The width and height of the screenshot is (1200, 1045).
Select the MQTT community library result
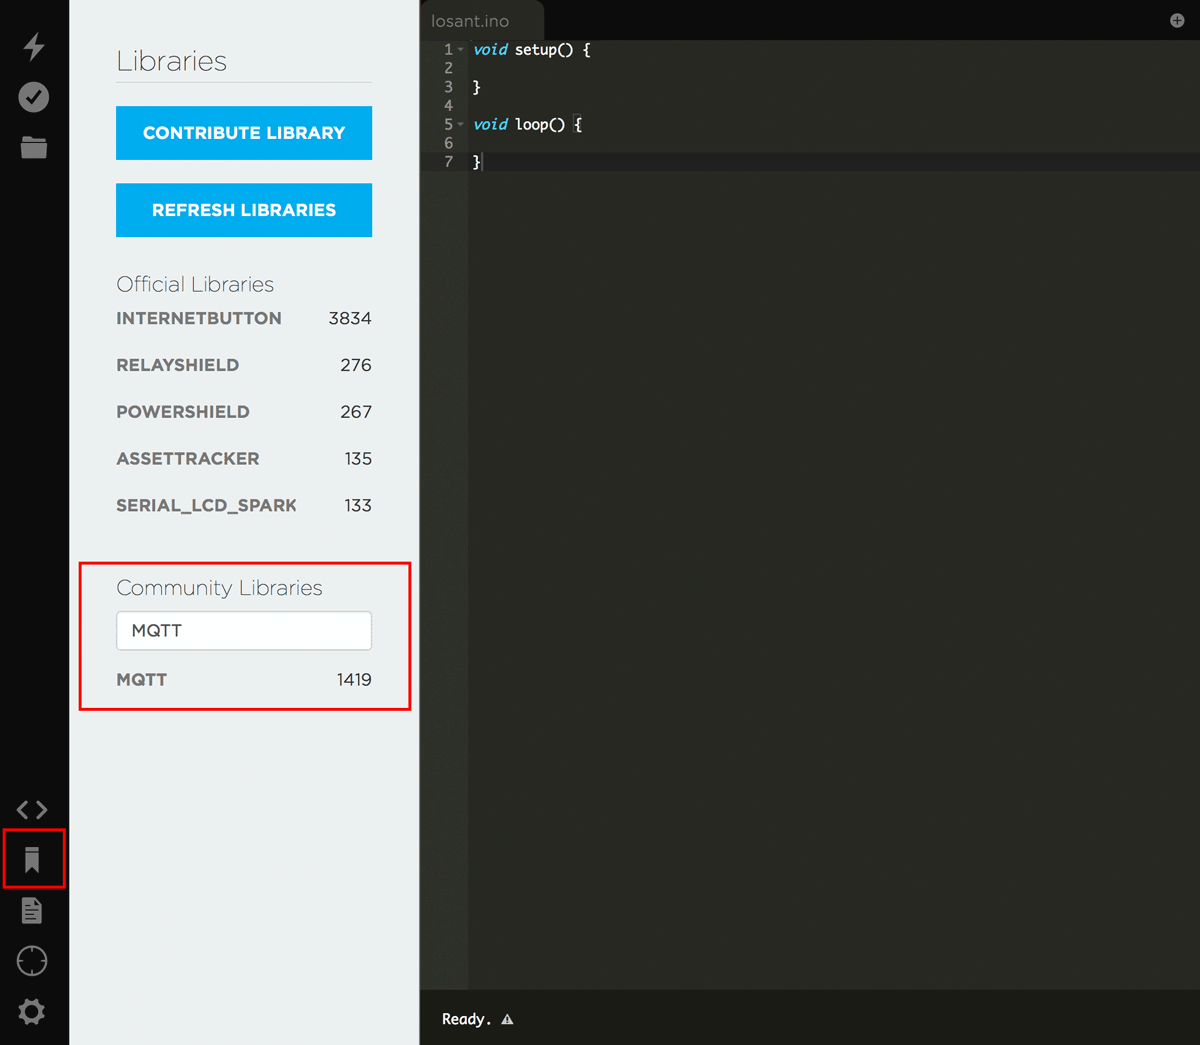(x=244, y=680)
